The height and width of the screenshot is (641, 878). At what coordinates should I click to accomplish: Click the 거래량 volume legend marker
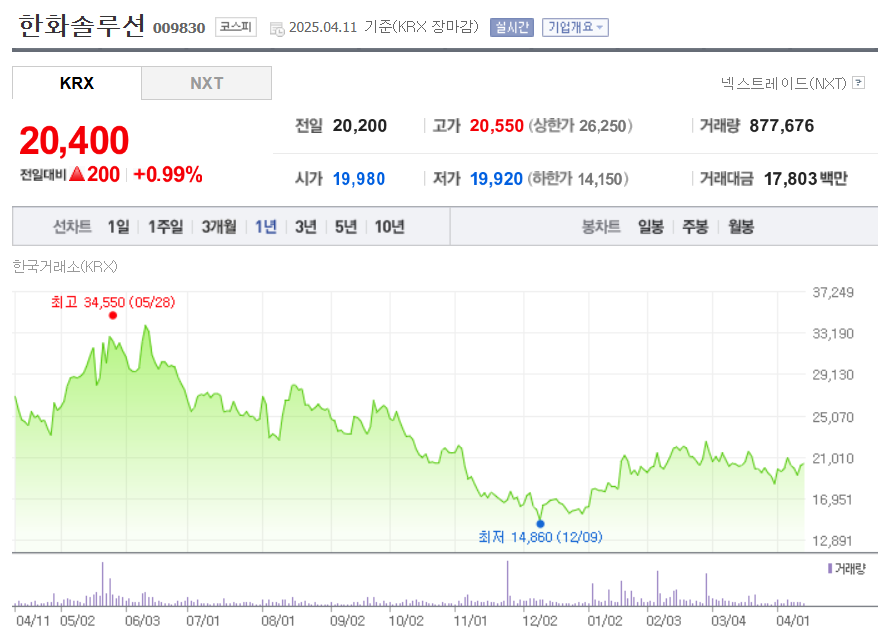pos(830,569)
